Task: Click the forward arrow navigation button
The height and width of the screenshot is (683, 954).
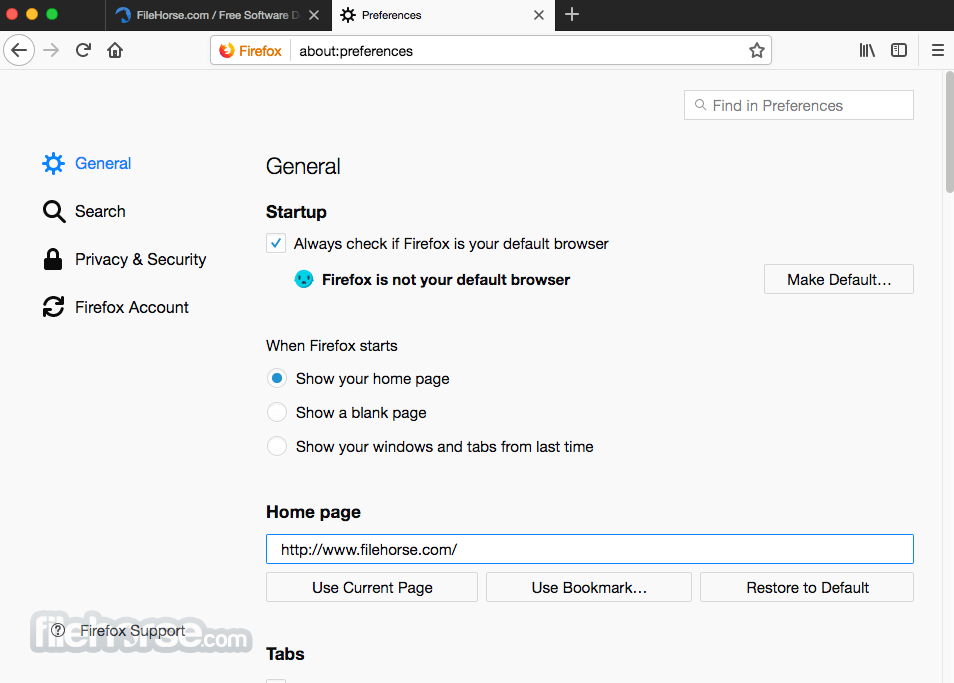Action: (x=51, y=50)
